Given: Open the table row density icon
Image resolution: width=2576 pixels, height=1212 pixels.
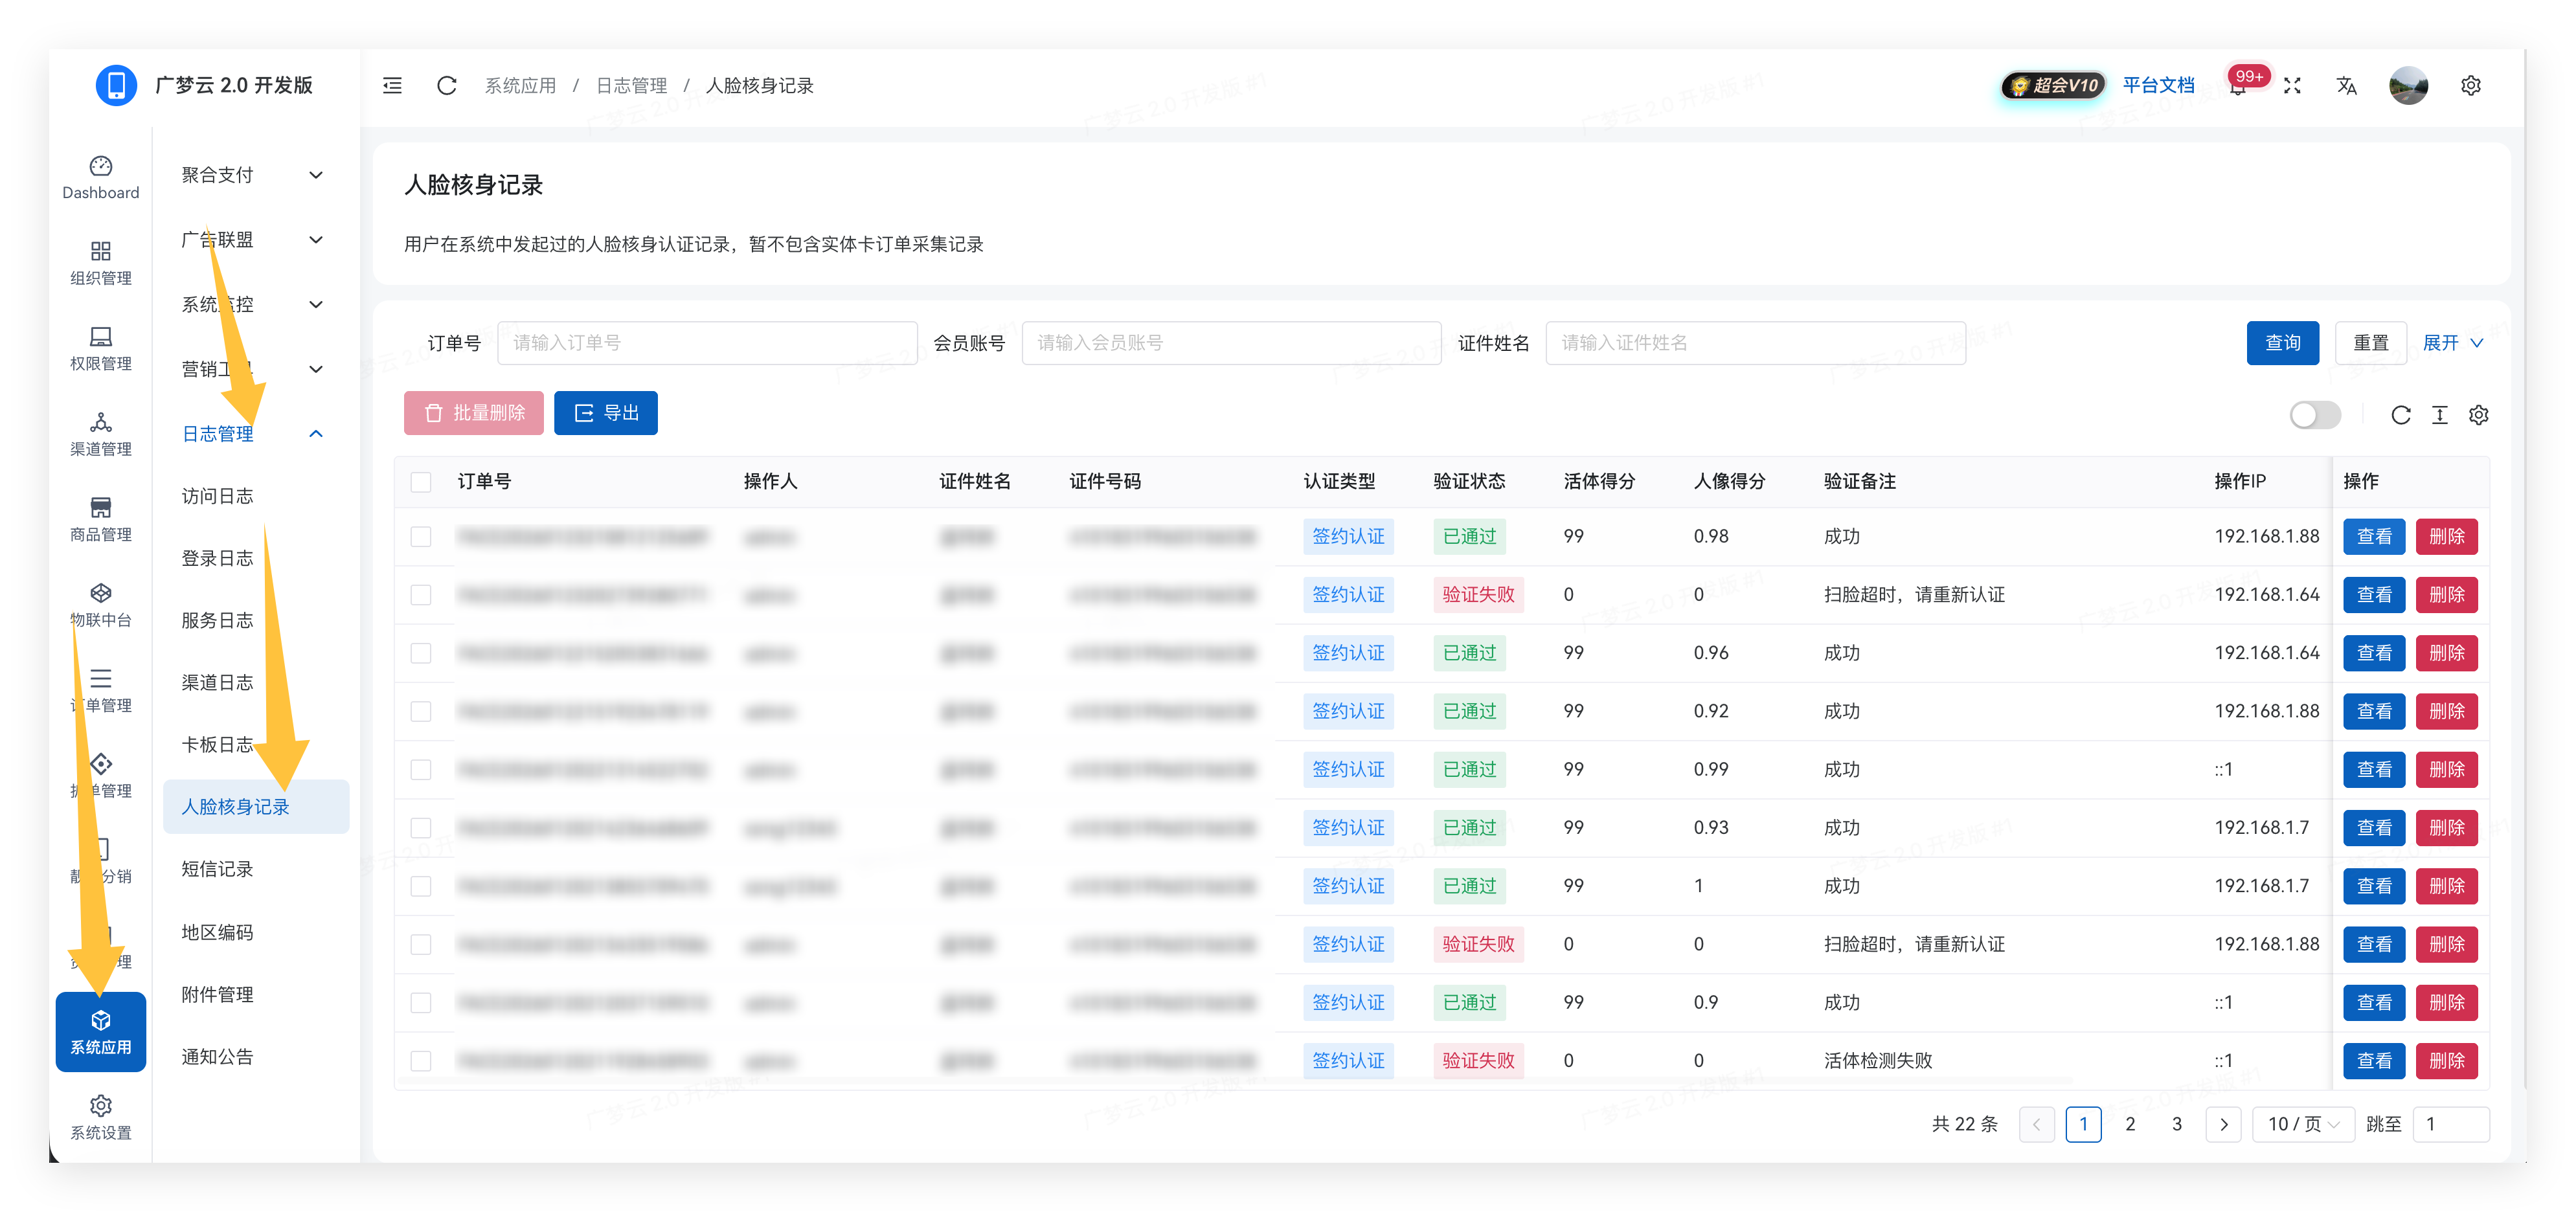Looking at the screenshot, I should point(2439,415).
